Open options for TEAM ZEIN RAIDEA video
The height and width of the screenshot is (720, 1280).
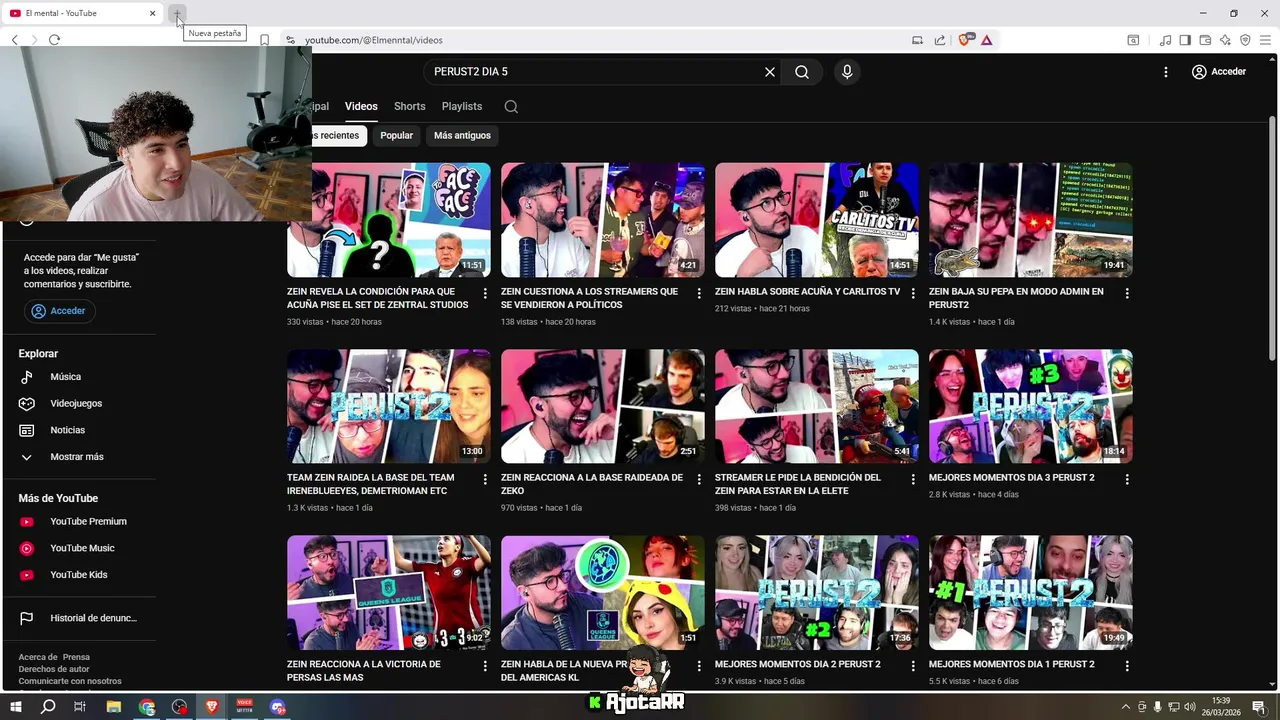point(485,479)
